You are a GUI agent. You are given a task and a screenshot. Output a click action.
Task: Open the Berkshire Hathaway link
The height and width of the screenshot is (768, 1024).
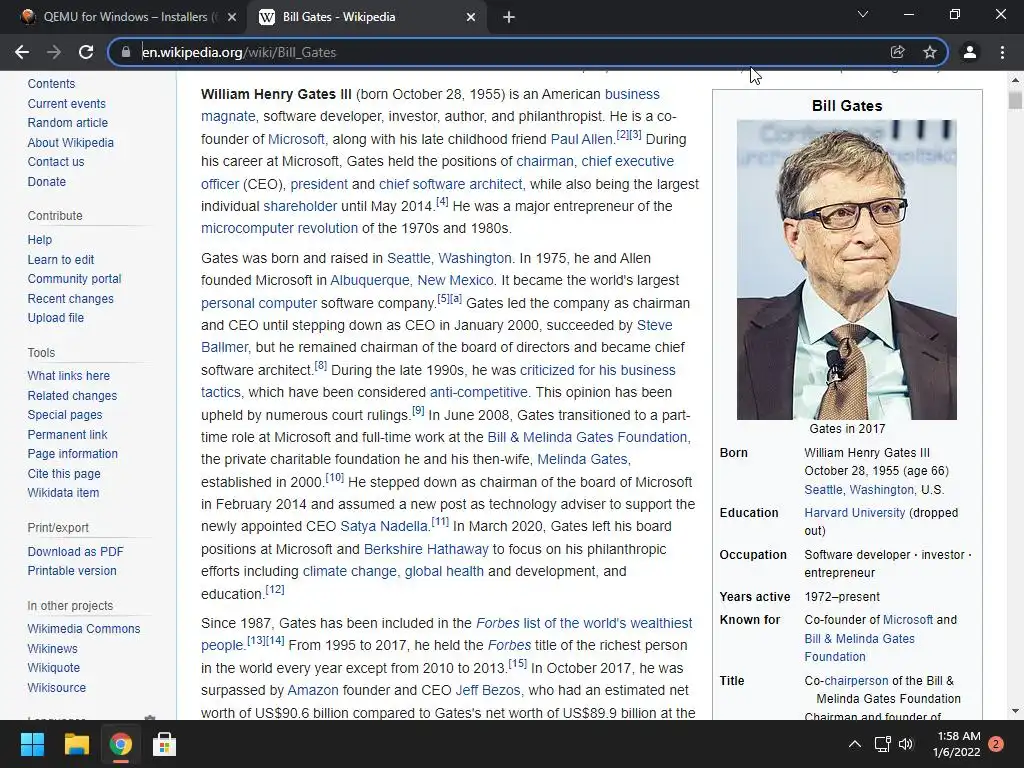click(426, 549)
